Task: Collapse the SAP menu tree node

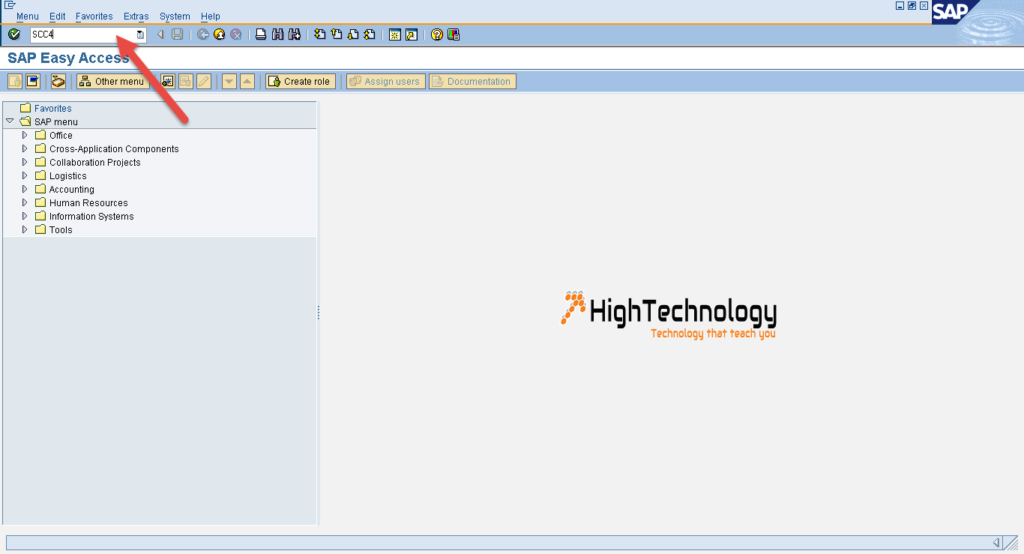Action: (10, 121)
